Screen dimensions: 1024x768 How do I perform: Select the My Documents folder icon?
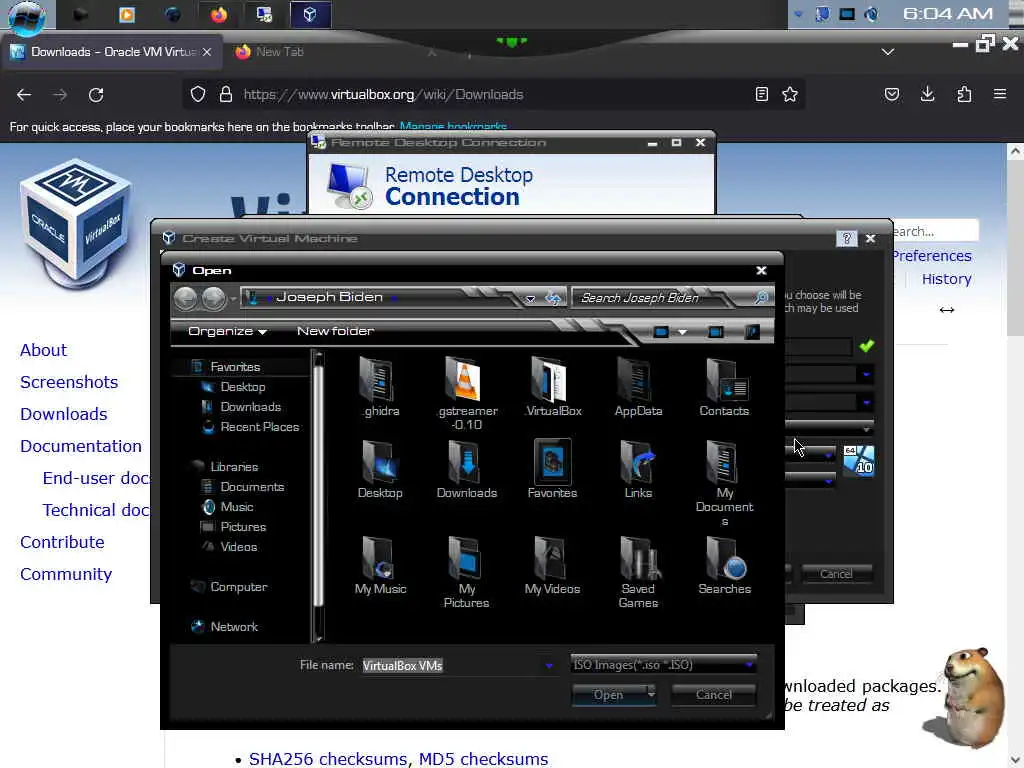(x=724, y=483)
